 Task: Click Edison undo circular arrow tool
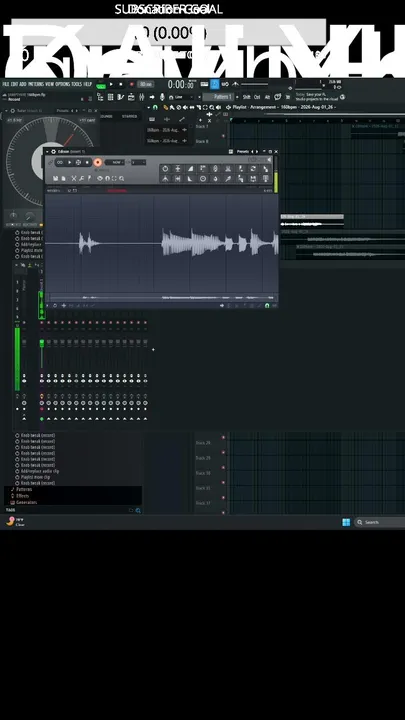(x=165, y=169)
